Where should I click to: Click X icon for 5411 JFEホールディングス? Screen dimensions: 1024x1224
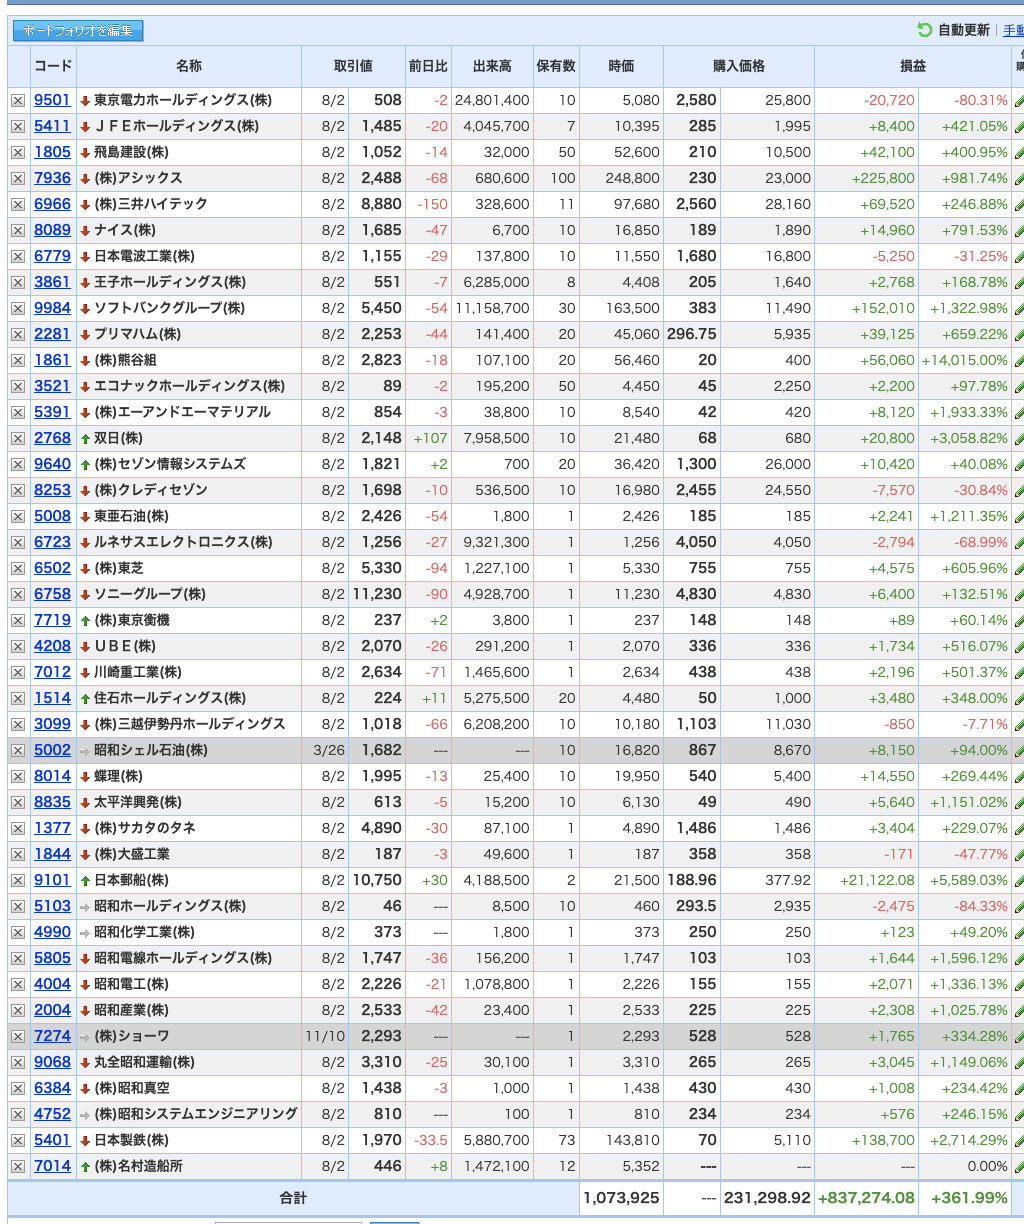click(18, 126)
